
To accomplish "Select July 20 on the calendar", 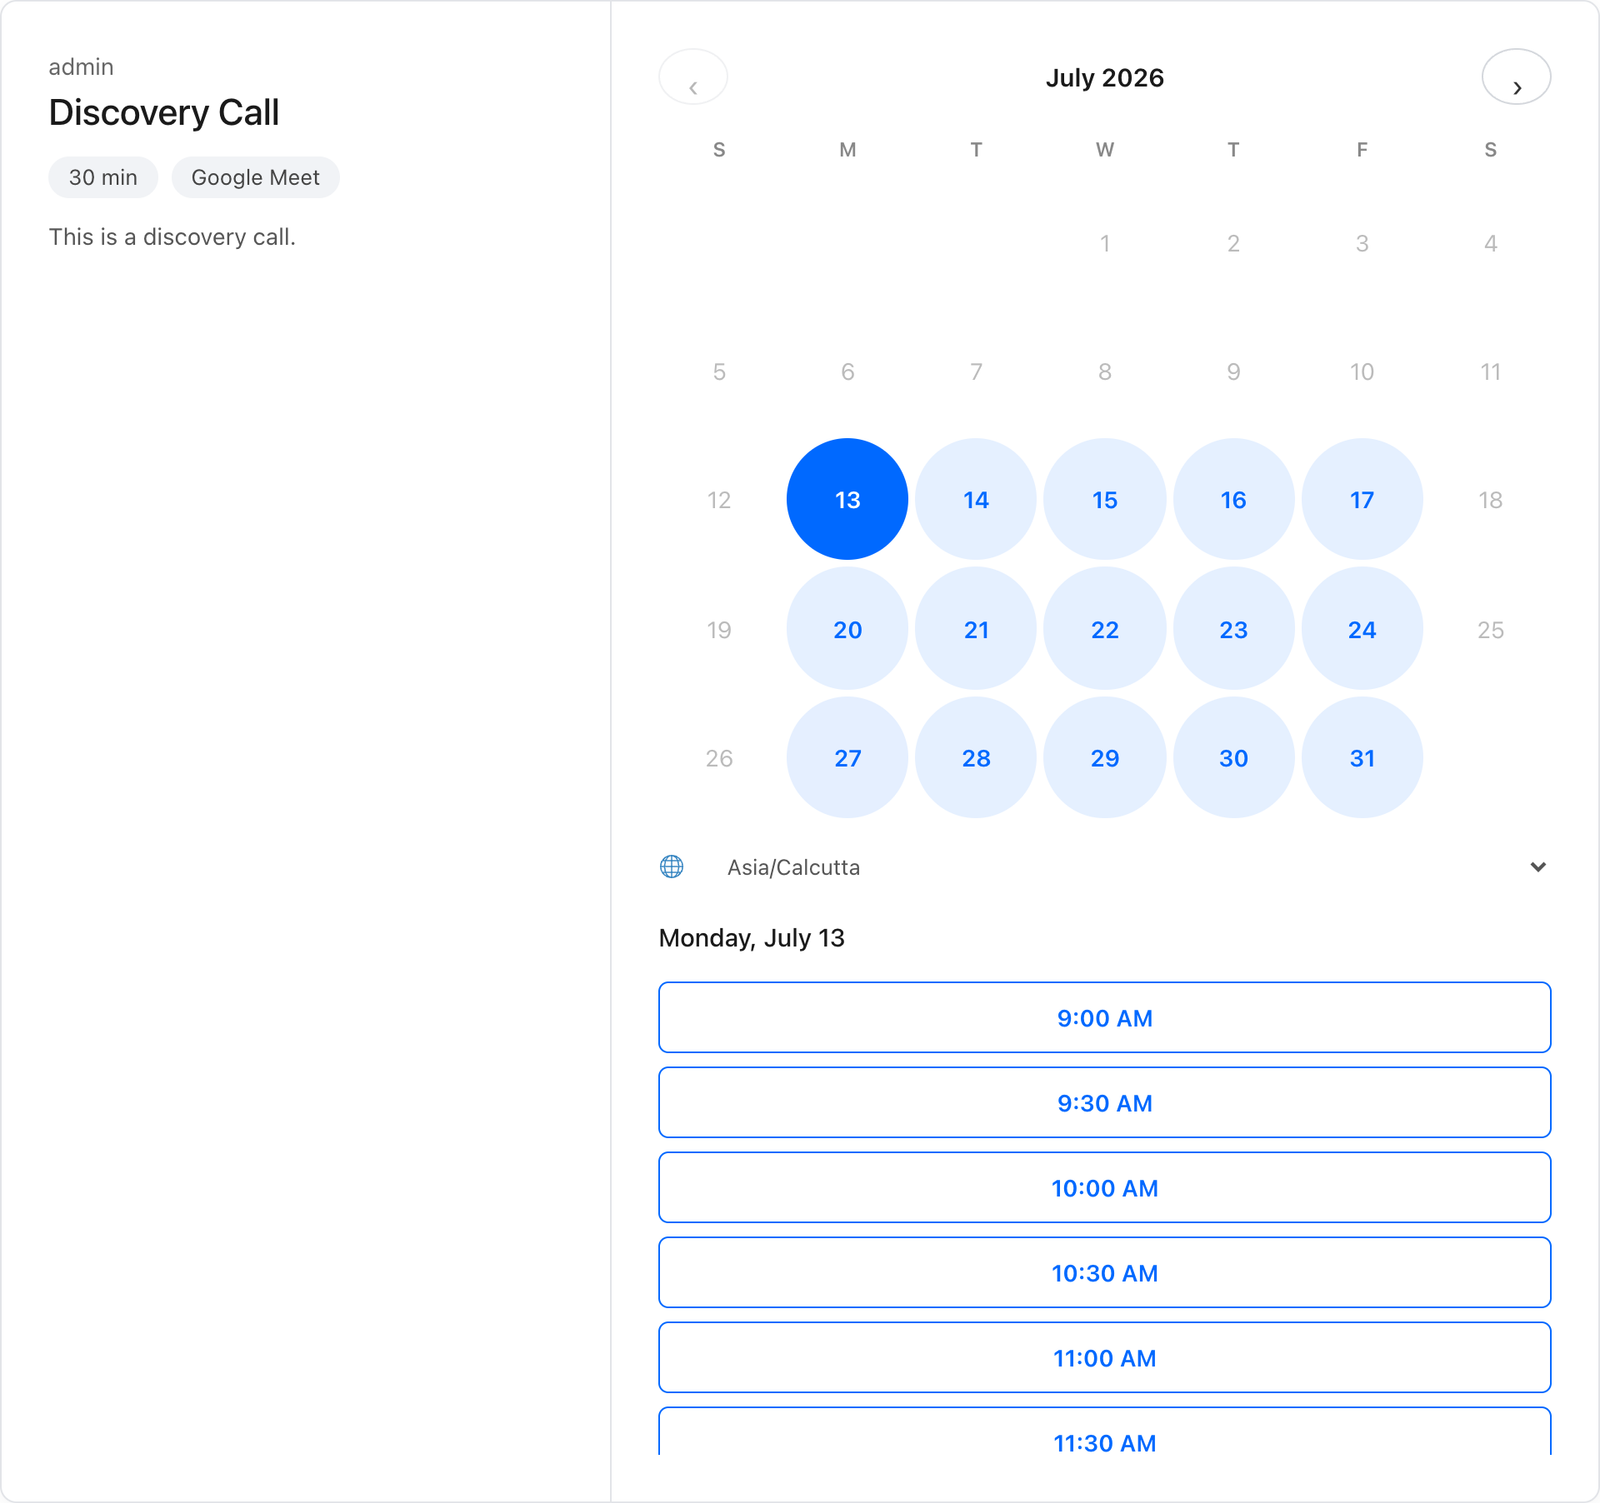I will 847,629.
